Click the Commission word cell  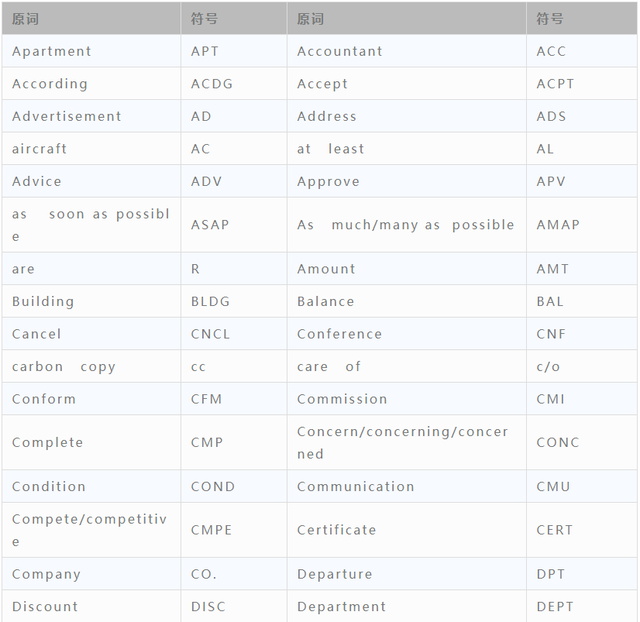tap(342, 399)
